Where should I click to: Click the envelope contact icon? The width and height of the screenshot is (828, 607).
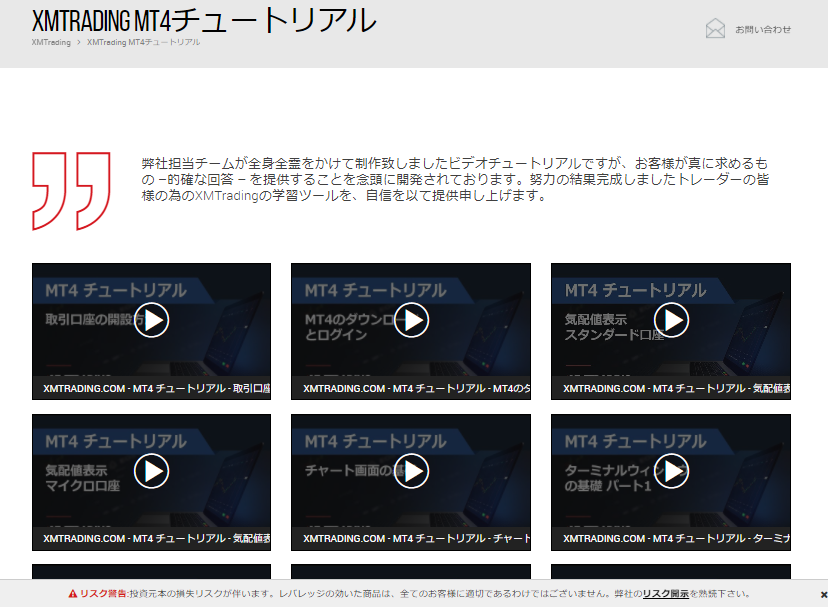pyautogui.click(x=715, y=29)
